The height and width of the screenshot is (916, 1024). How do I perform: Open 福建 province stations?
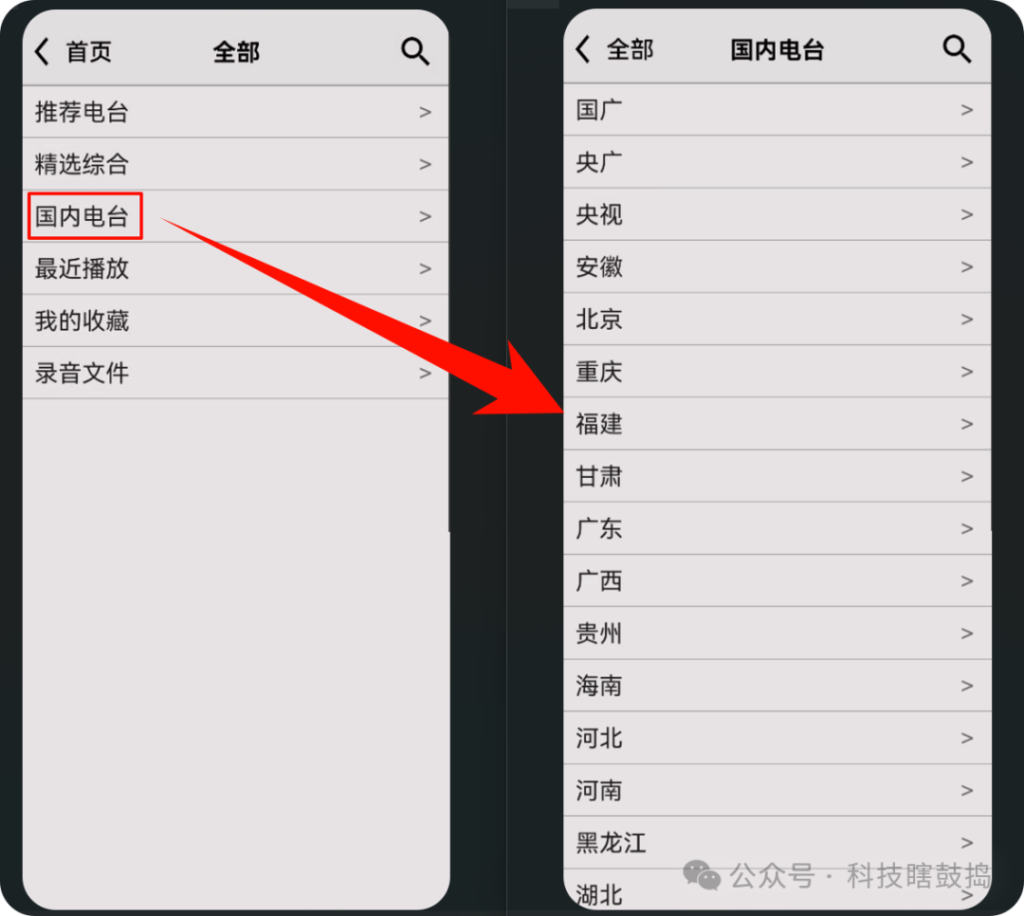pyautogui.click(x=777, y=424)
